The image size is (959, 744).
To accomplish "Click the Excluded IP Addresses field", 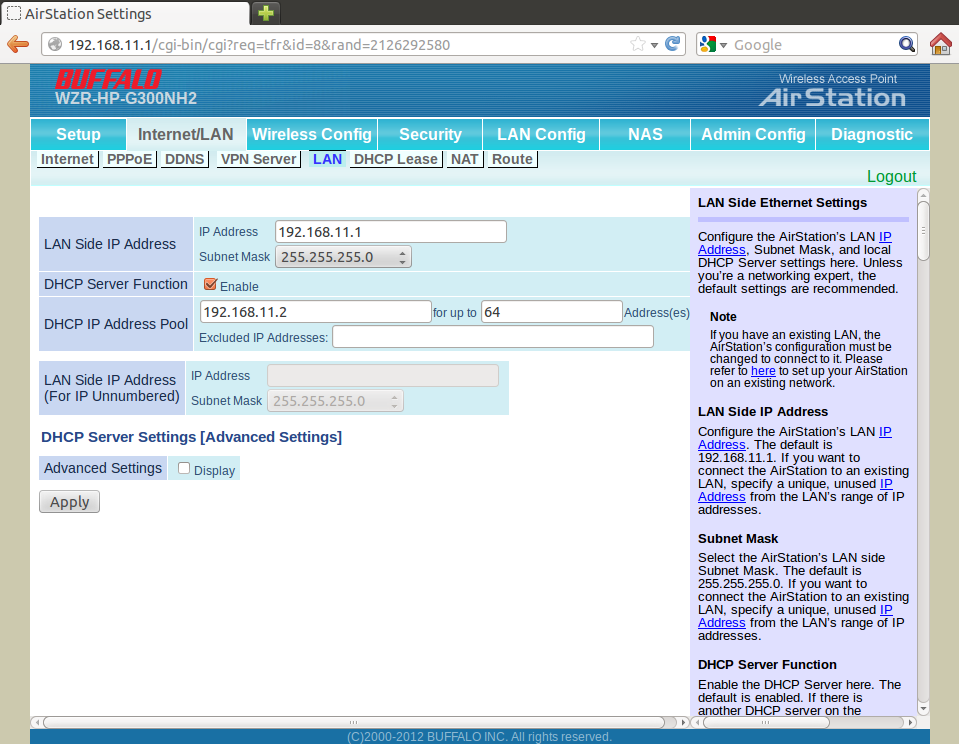I will coord(492,337).
